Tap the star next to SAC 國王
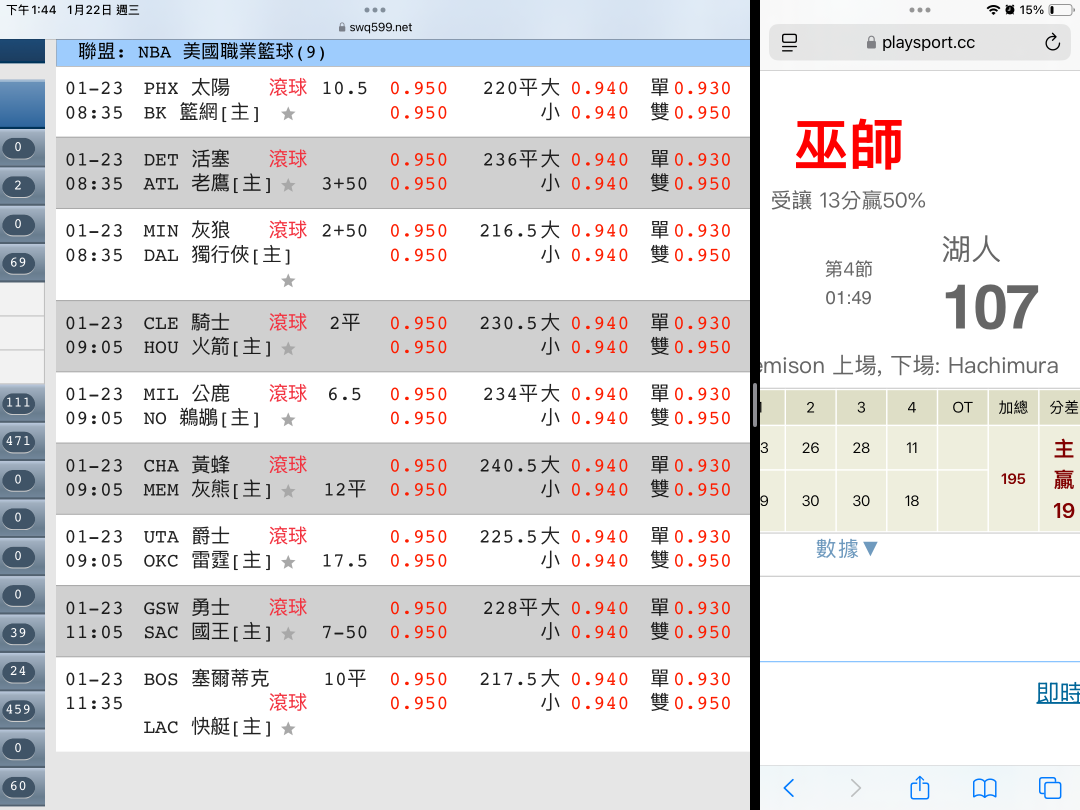The height and width of the screenshot is (810, 1080). [x=288, y=633]
